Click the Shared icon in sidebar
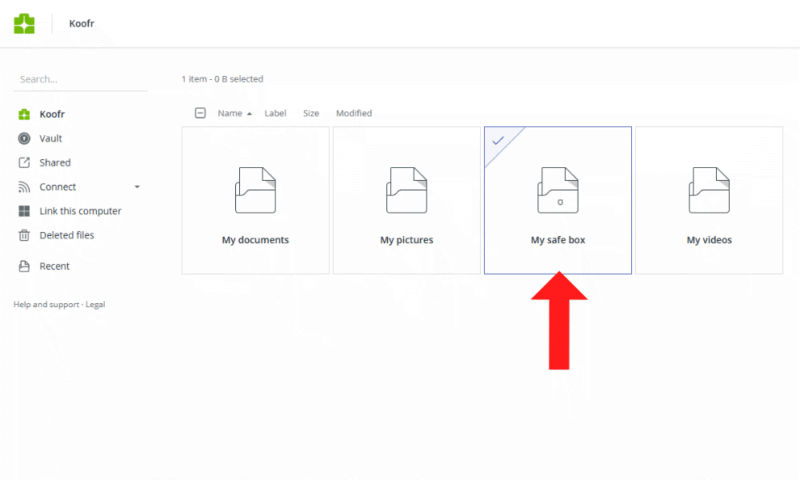Image resolution: width=800 pixels, height=480 pixels. pos(24,163)
